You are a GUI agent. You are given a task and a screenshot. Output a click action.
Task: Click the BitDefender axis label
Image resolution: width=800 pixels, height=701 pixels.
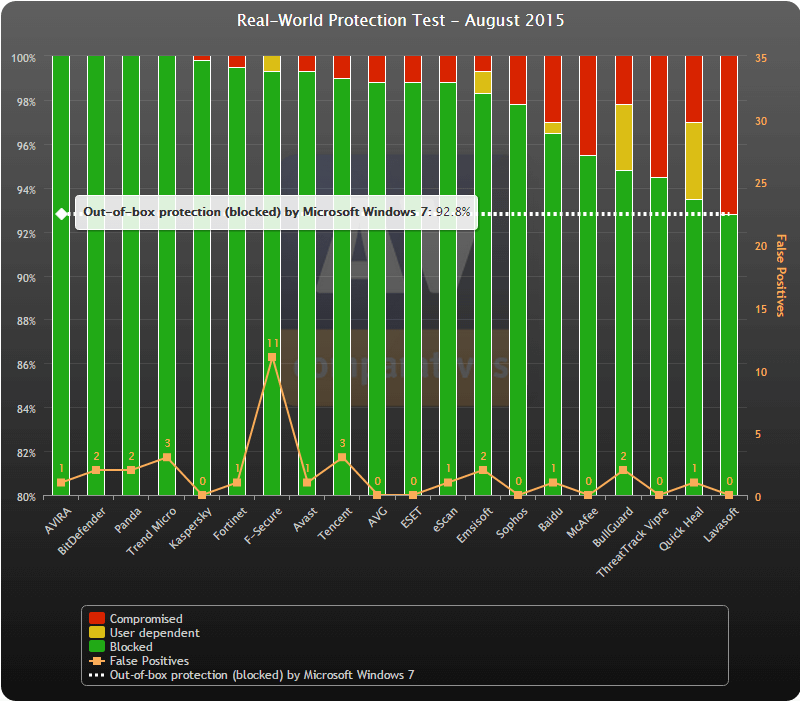(82, 531)
